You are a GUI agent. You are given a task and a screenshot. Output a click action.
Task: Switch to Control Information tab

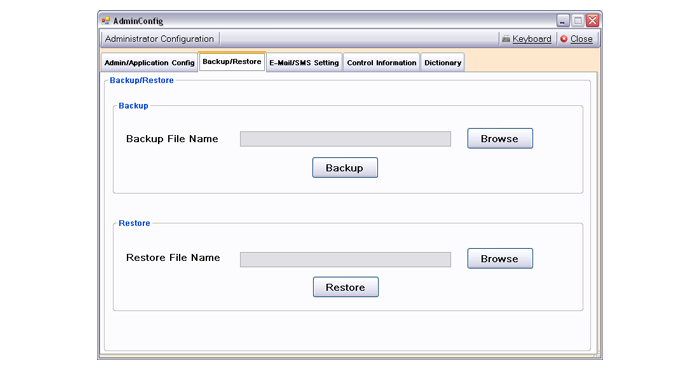tap(381, 63)
